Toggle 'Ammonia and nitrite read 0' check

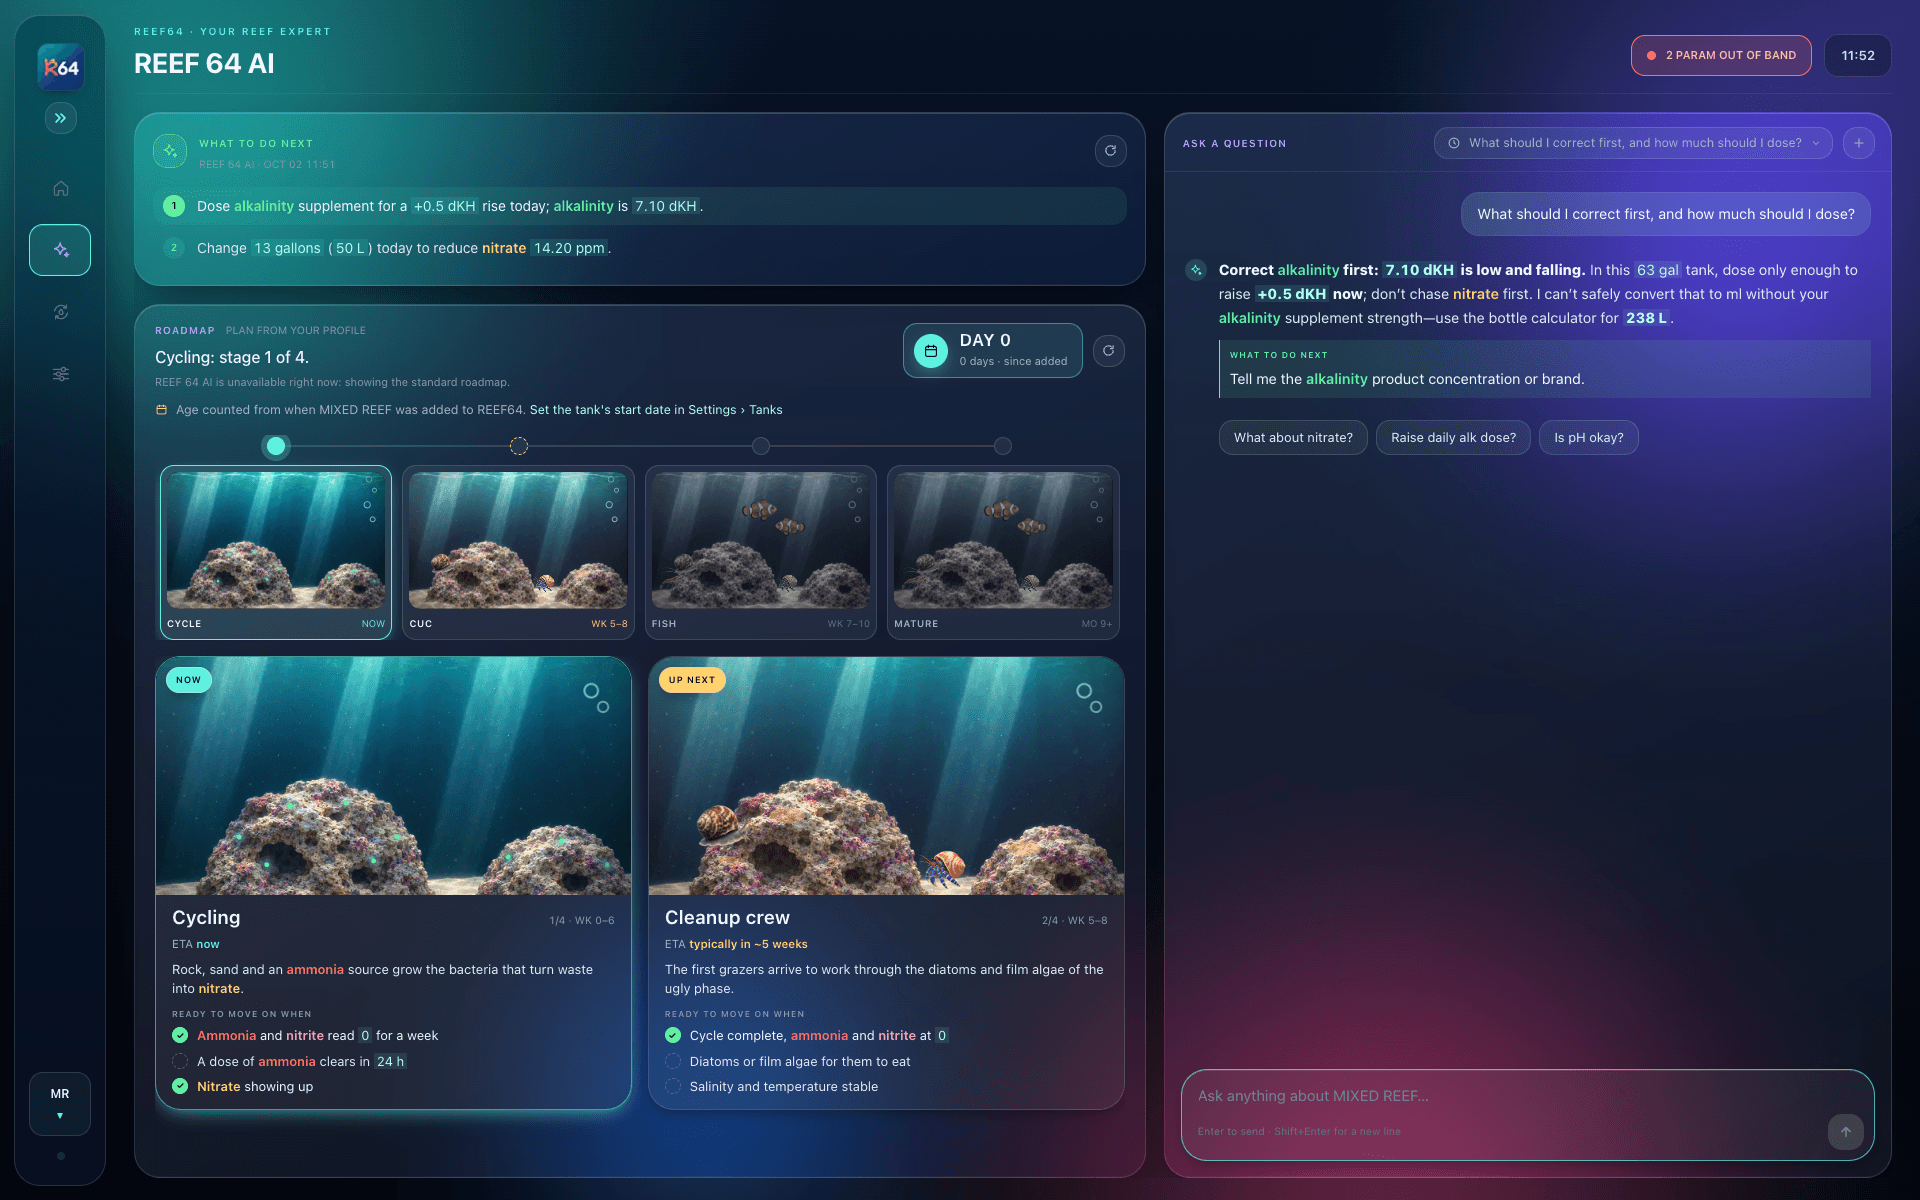point(180,1036)
